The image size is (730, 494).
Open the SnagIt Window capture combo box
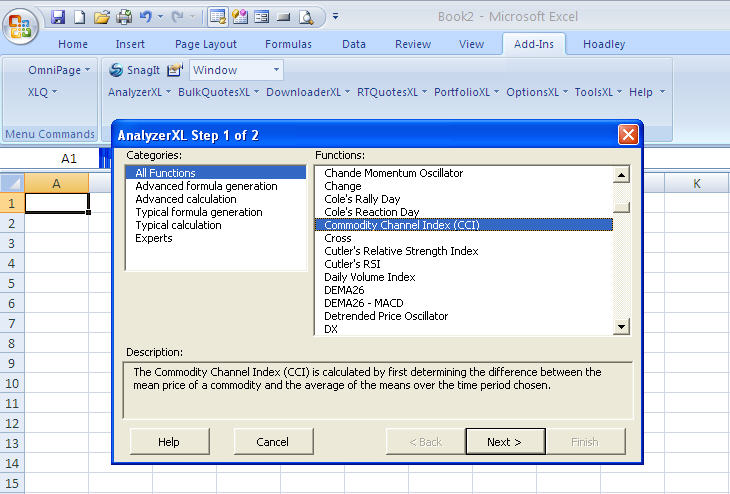coord(237,70)
